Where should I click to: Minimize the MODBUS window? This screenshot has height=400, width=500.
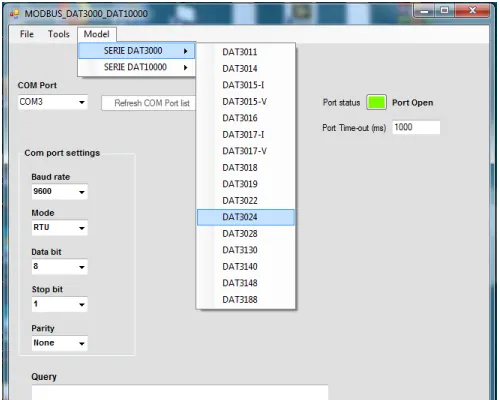click(x=424, y=11)
